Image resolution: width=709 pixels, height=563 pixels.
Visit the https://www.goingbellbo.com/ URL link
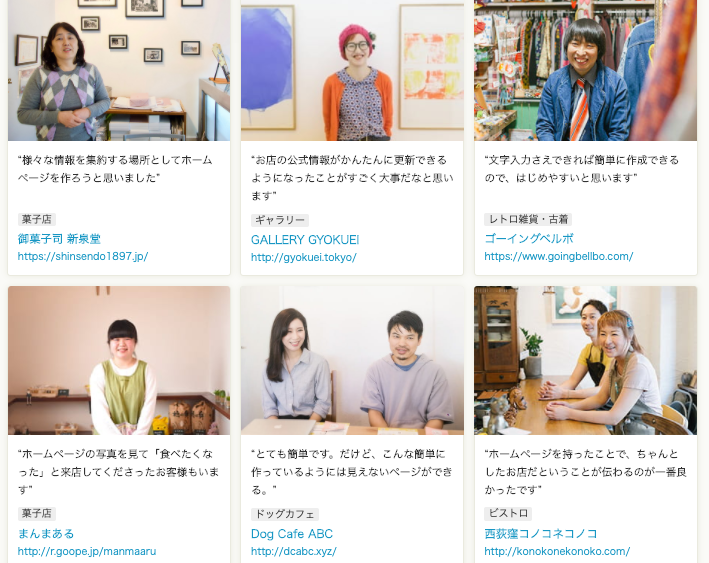(x=558, y=256)
